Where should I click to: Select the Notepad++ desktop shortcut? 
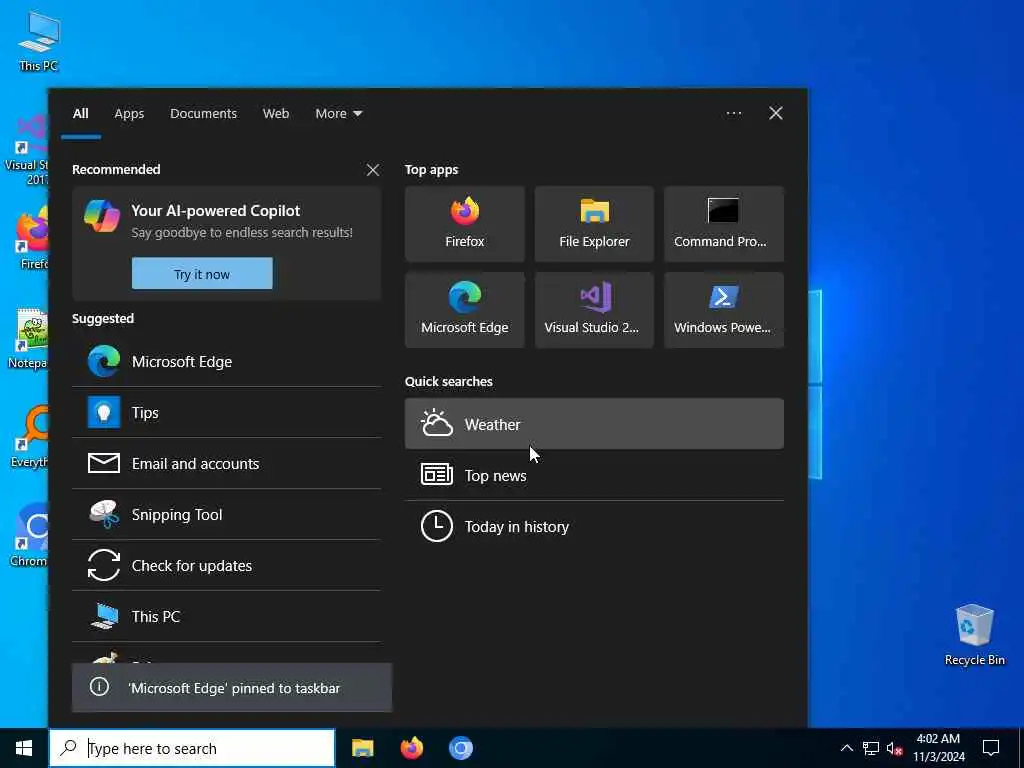[x=27, y=338]
